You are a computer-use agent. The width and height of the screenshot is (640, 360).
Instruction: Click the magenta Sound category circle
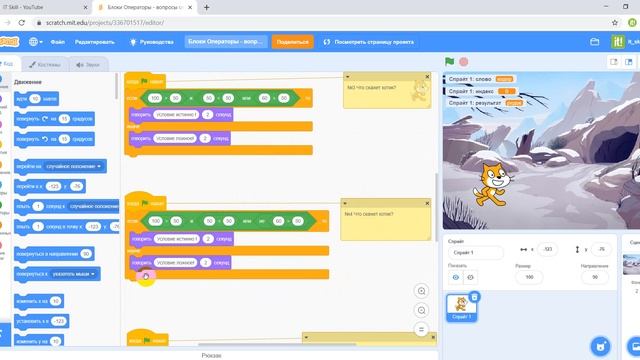(1, 124)
